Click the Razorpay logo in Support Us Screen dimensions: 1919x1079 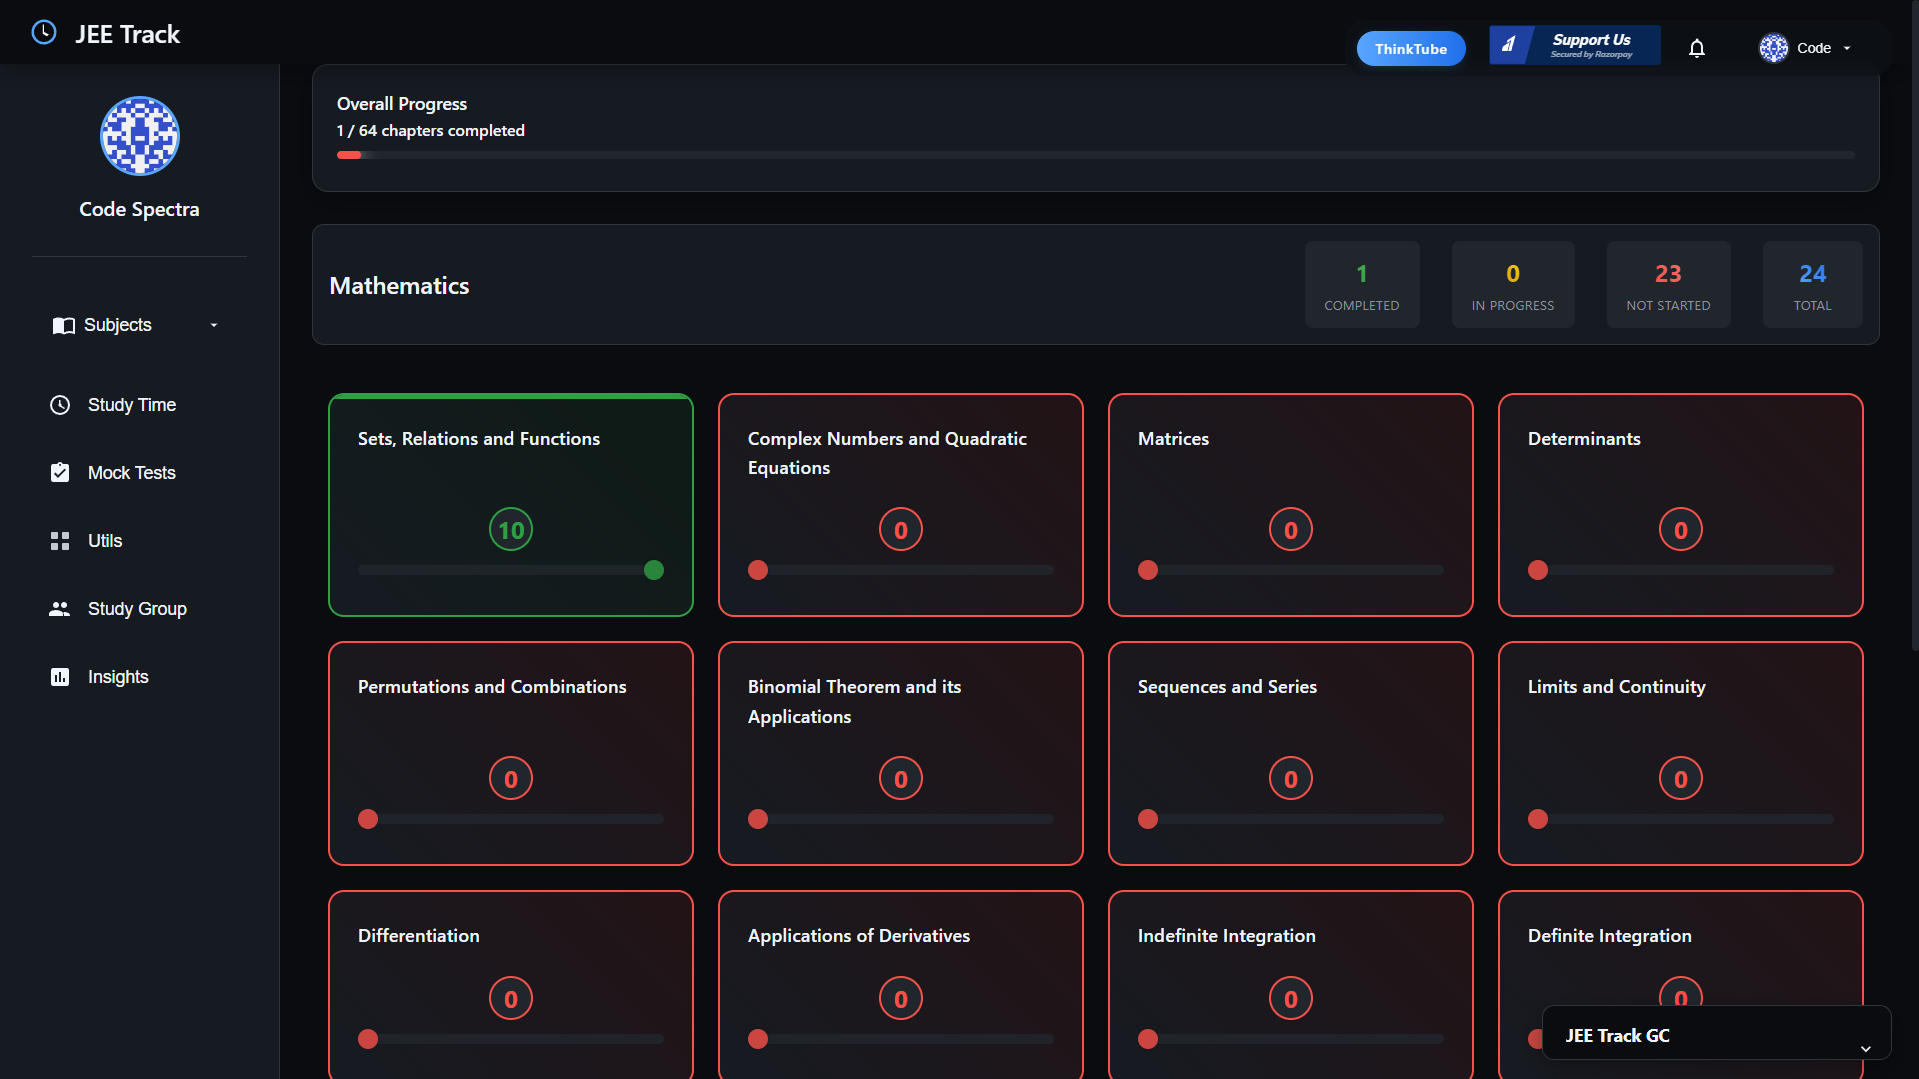coord(1509,45)
